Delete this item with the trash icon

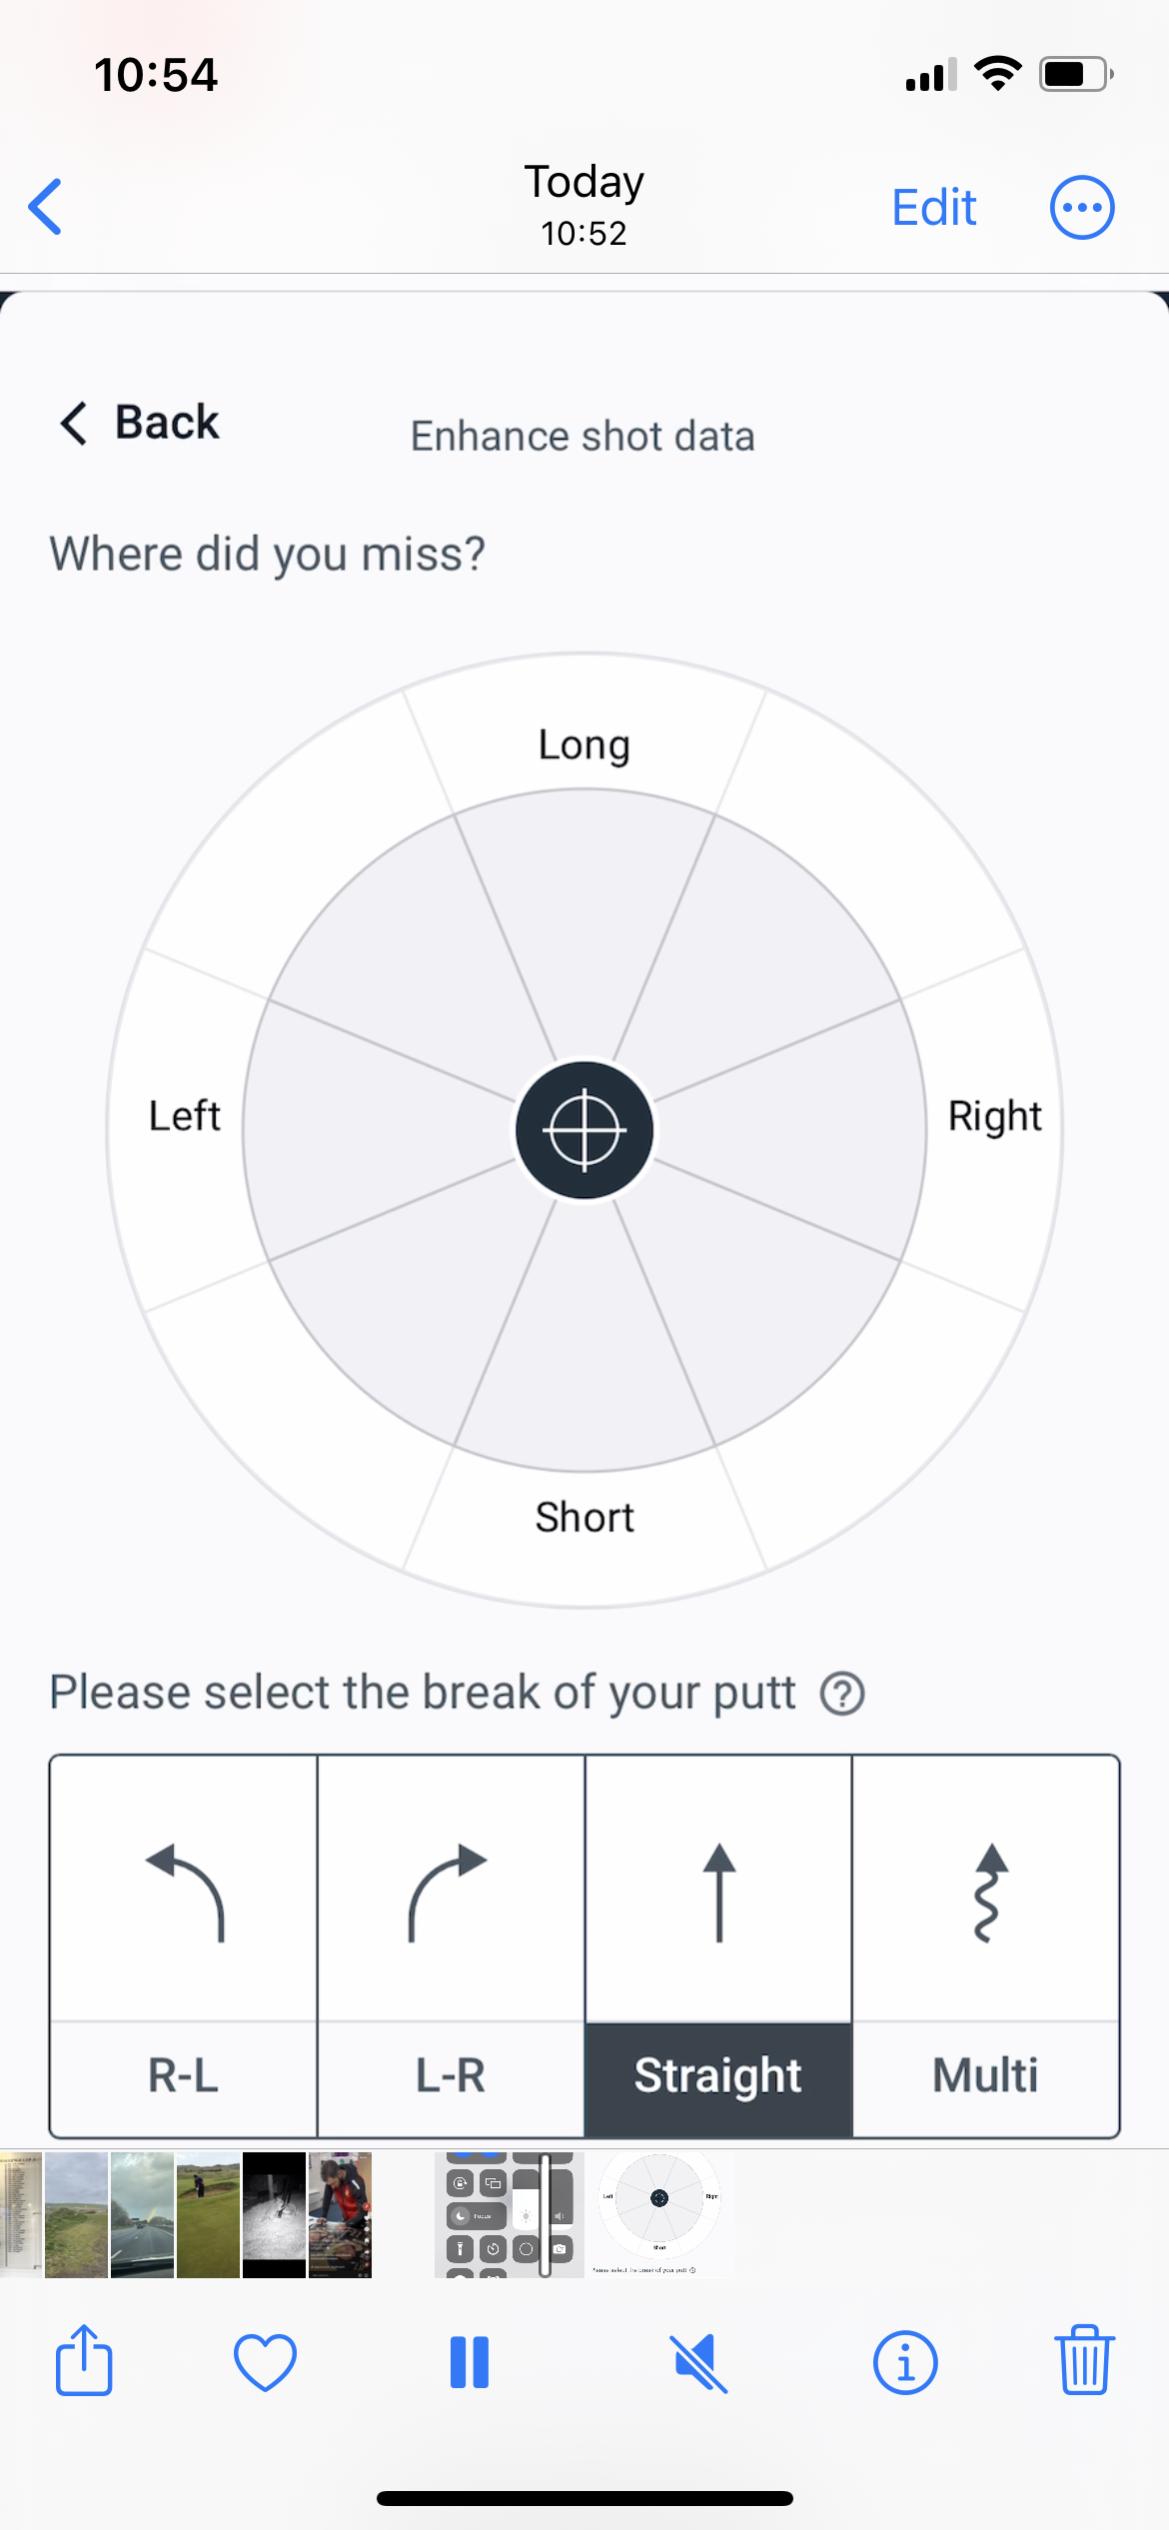click(1085, 2362)
